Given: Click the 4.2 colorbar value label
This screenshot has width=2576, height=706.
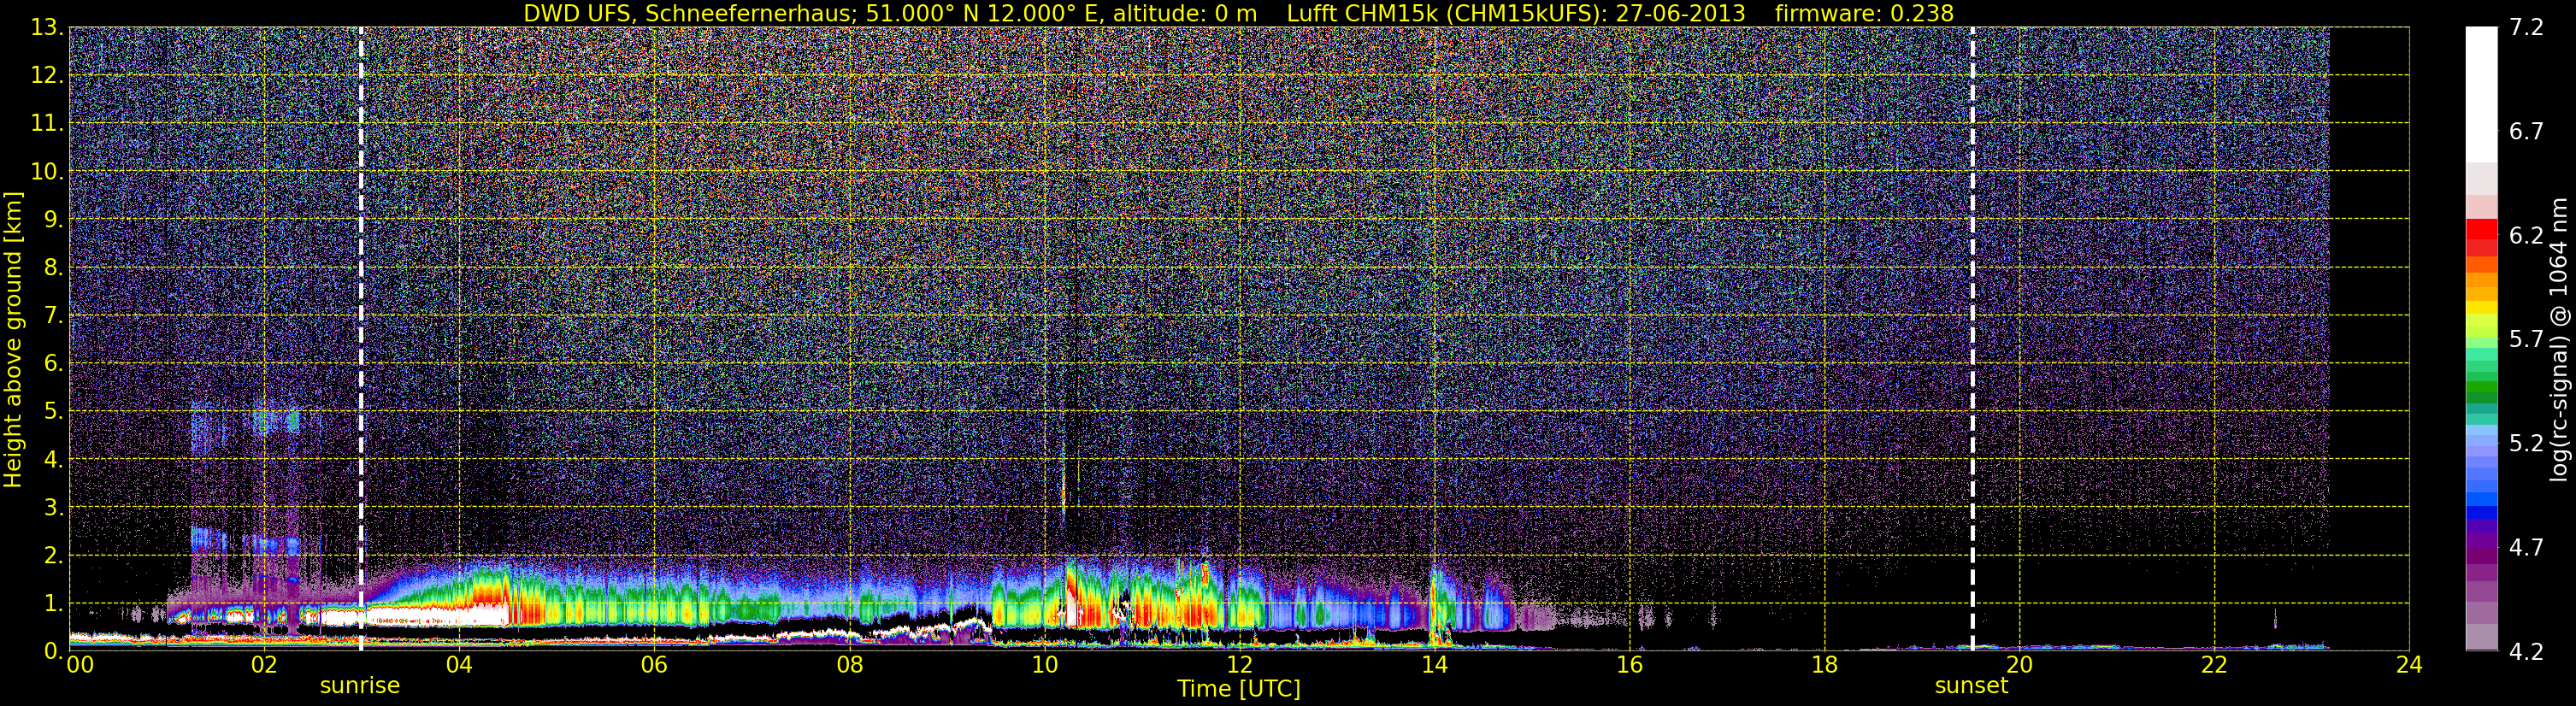Looking at the screenshot, I should coord(2526,652).
